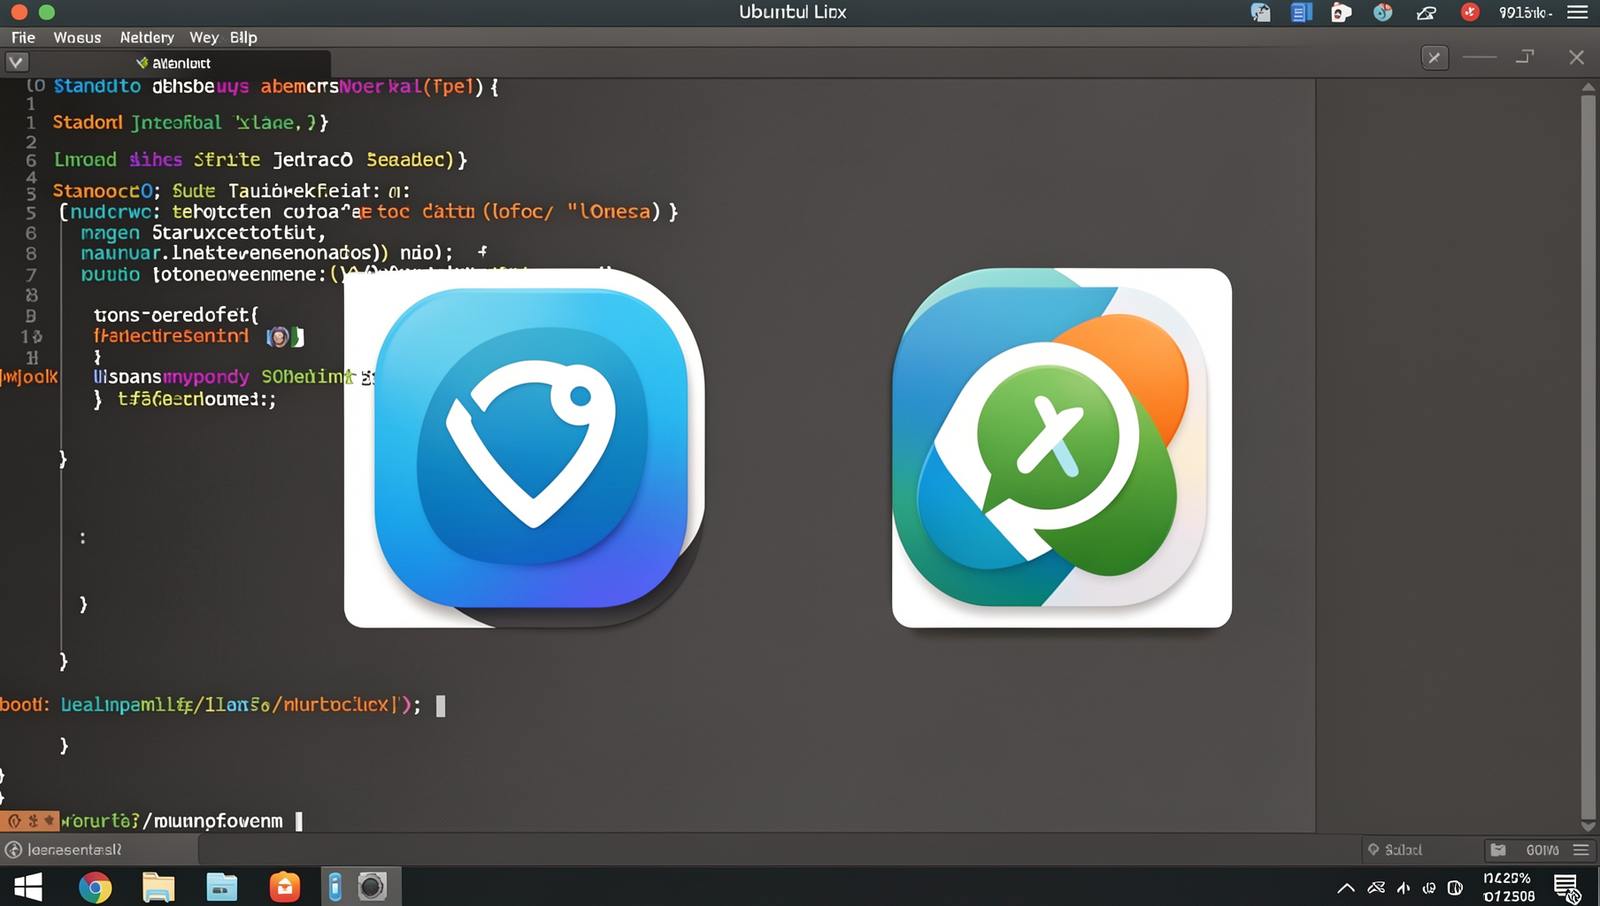The width and height of the screenshot is (1600, 906).
Task: Open the hamburger menu in top-right corner
Action: (1577, 12)
